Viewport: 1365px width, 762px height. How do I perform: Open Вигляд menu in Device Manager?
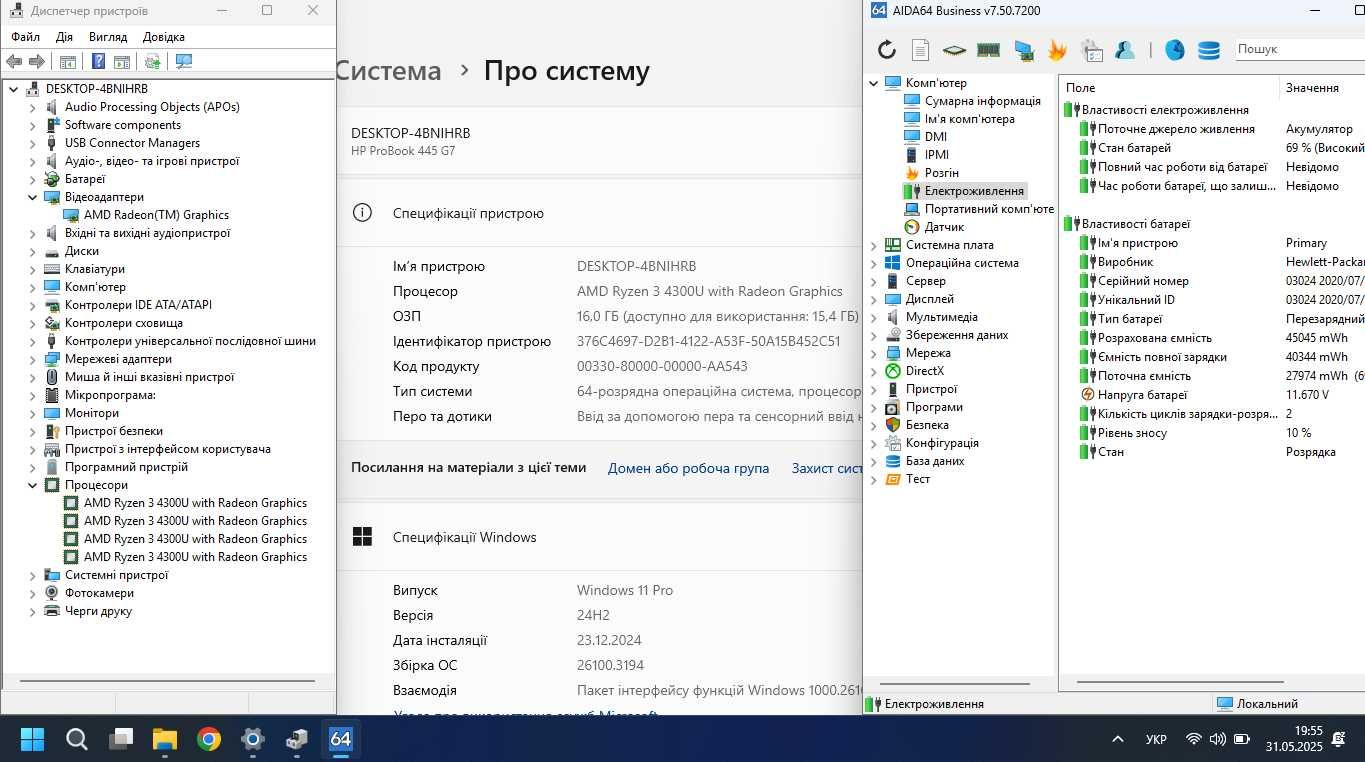point(108,37)
